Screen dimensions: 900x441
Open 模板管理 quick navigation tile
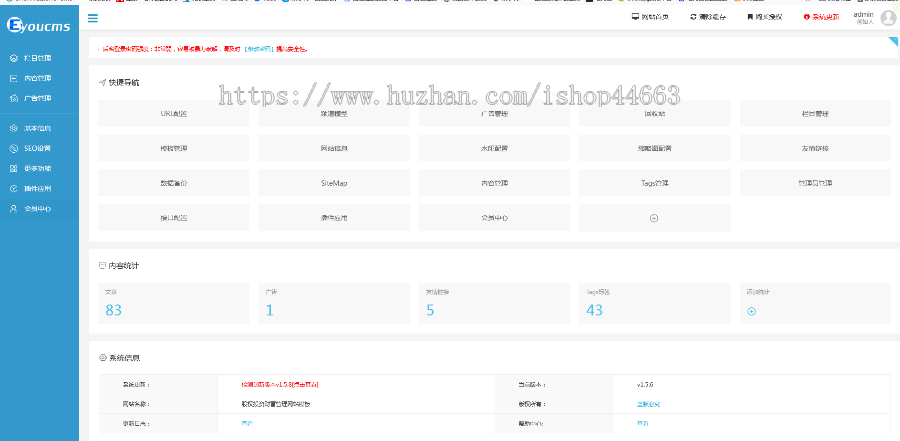[x=174, y=148]
